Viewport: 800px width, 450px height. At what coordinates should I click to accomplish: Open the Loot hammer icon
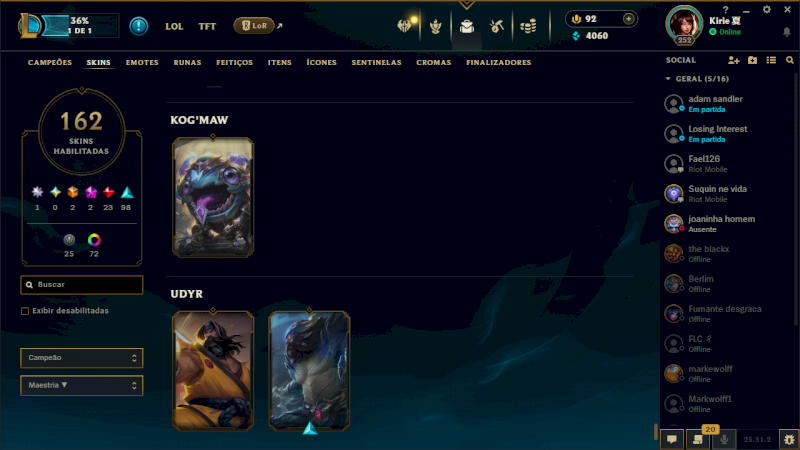497,26
